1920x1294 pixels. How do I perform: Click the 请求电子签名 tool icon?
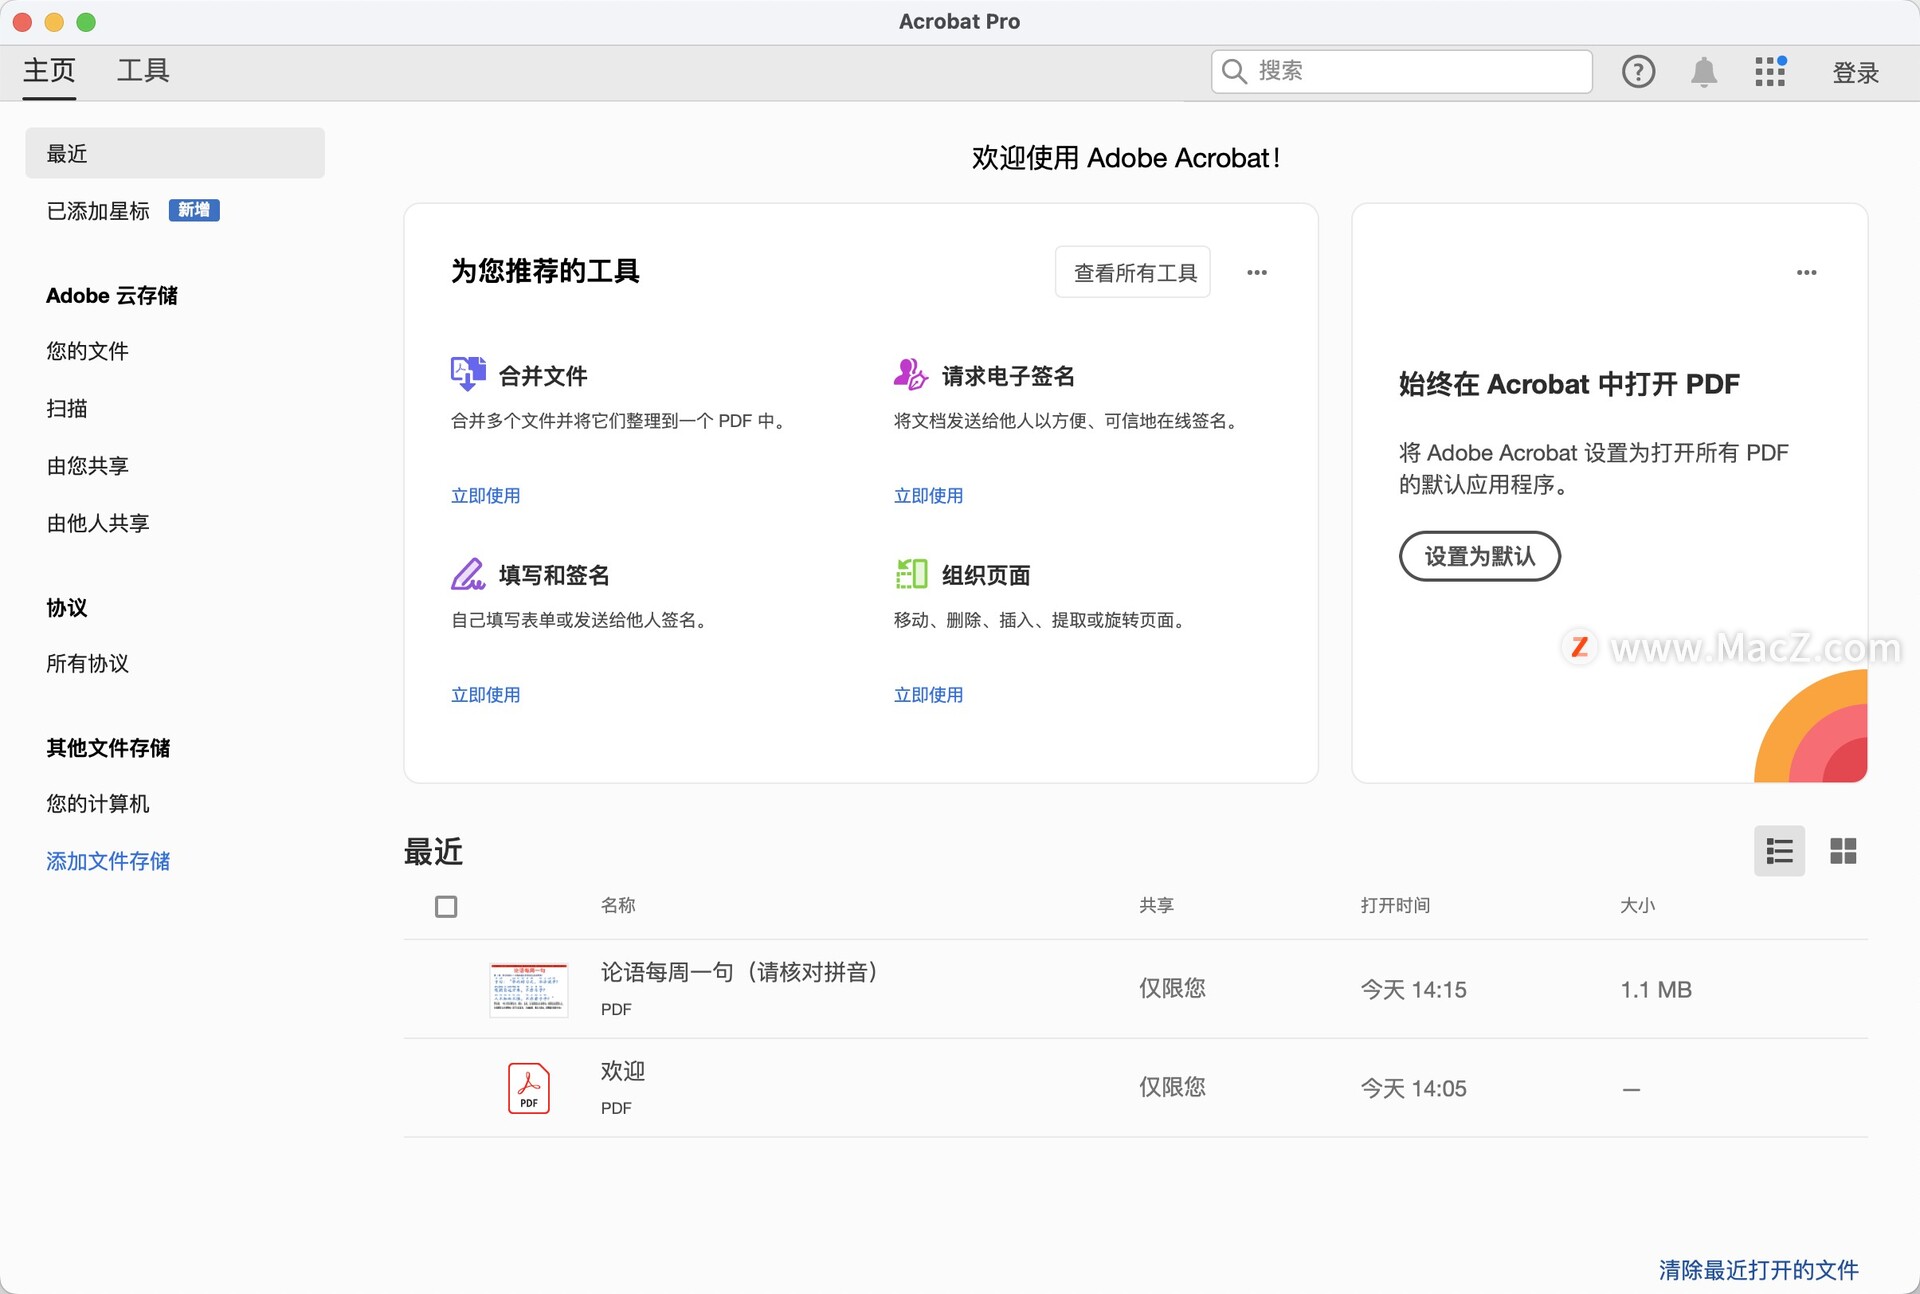[x=910, y=374]
